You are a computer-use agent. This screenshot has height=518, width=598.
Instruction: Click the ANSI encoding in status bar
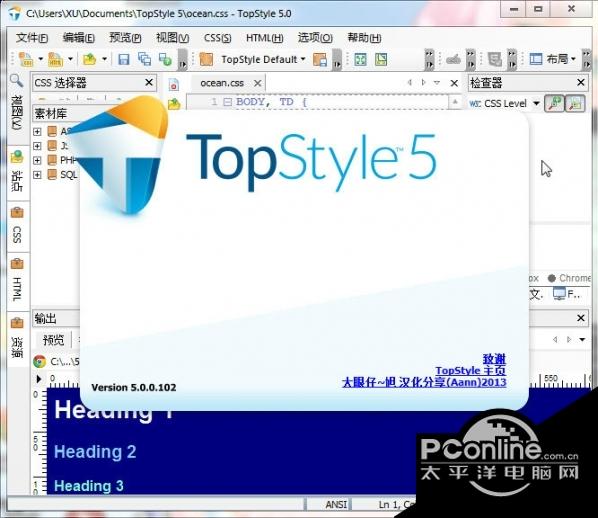click(336, 505)
